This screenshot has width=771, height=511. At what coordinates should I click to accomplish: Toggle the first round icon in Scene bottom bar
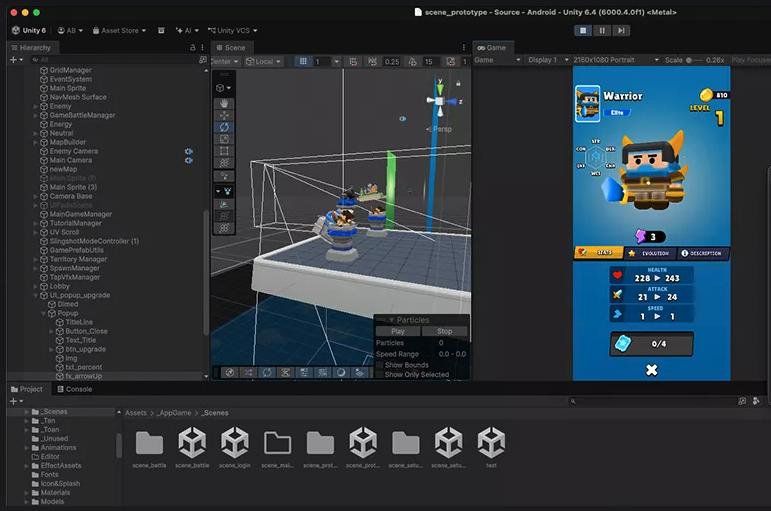(x=230, y=373)
